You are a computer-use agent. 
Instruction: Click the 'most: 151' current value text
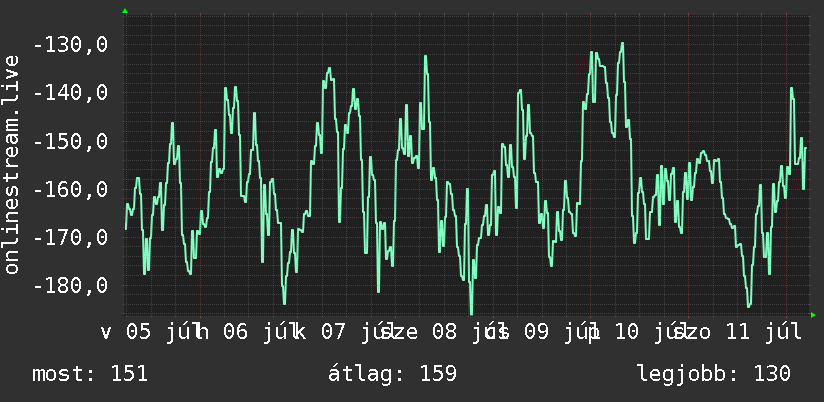point(90,374)
